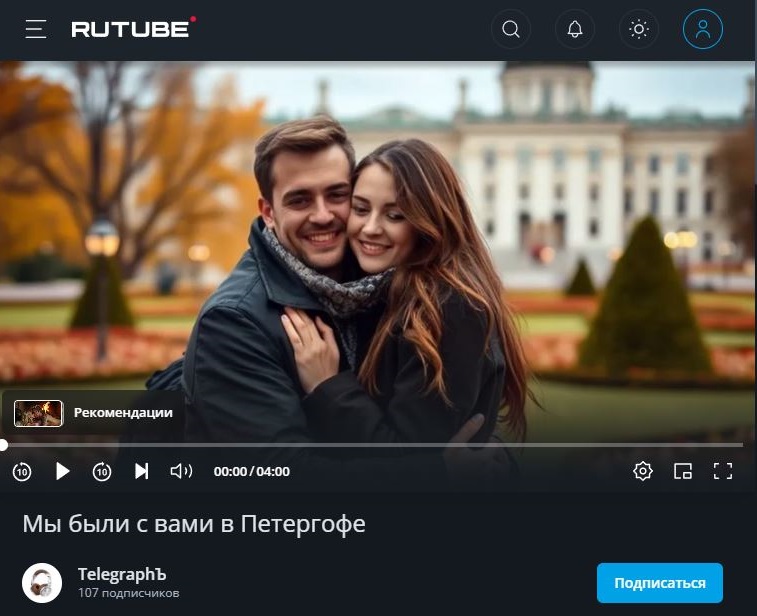The image size is (757, 616).
Task: Enable picture-in-picture mode
Action: pyautogui.click(x=683, y=471)
